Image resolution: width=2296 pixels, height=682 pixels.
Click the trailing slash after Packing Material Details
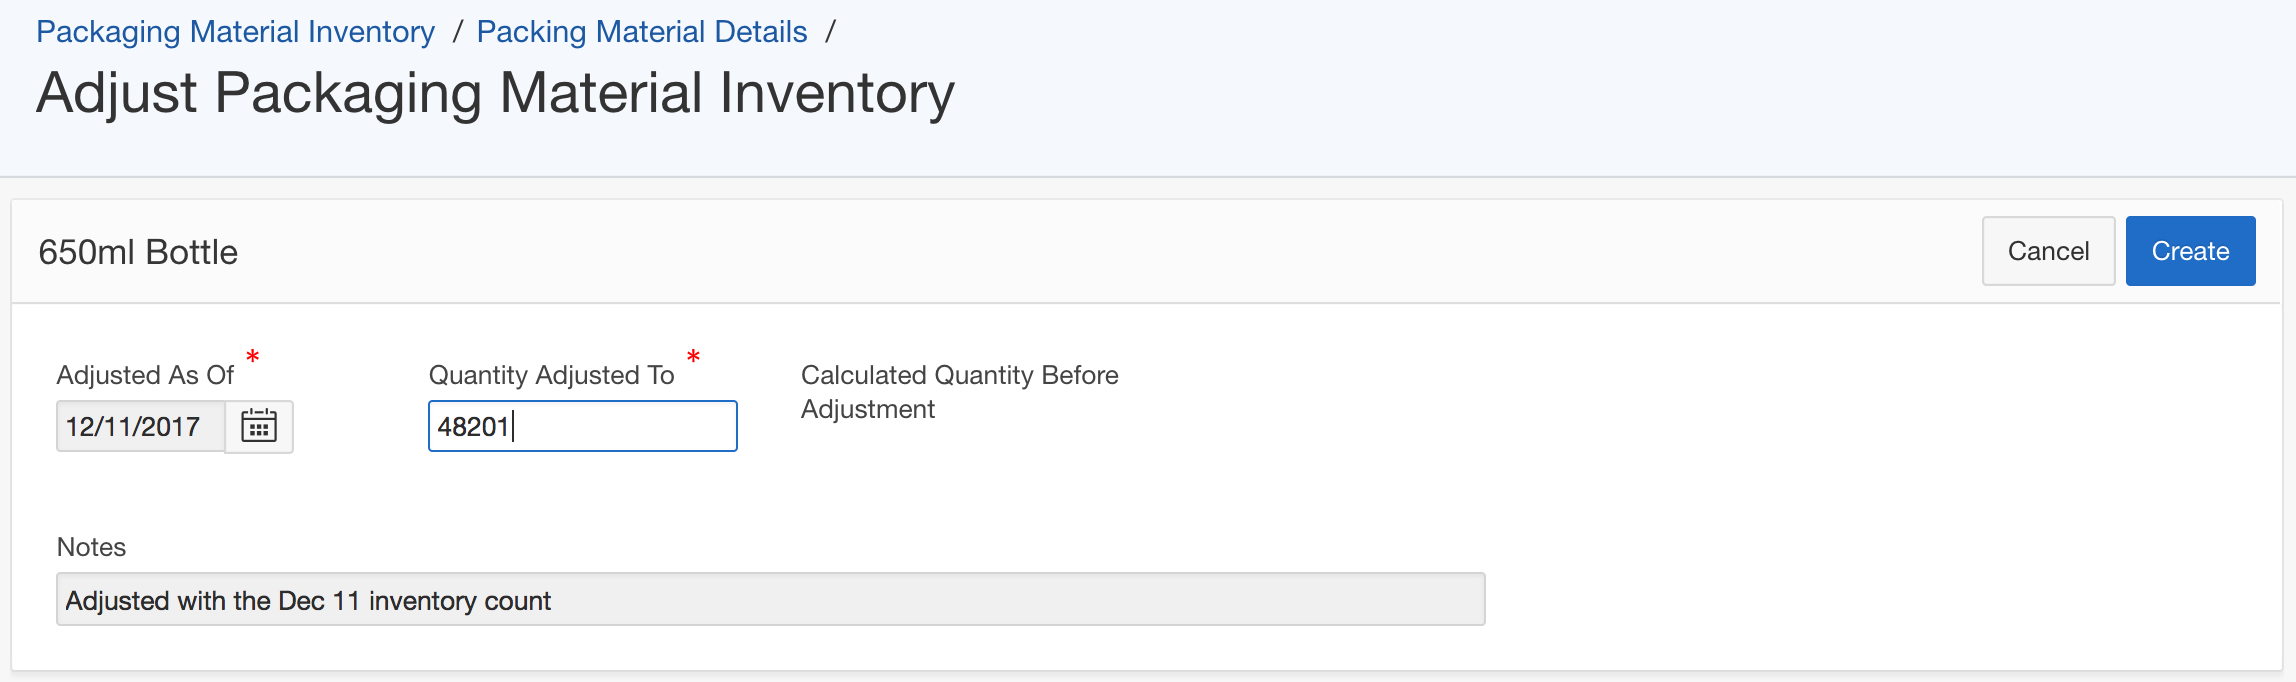(830, 32)
